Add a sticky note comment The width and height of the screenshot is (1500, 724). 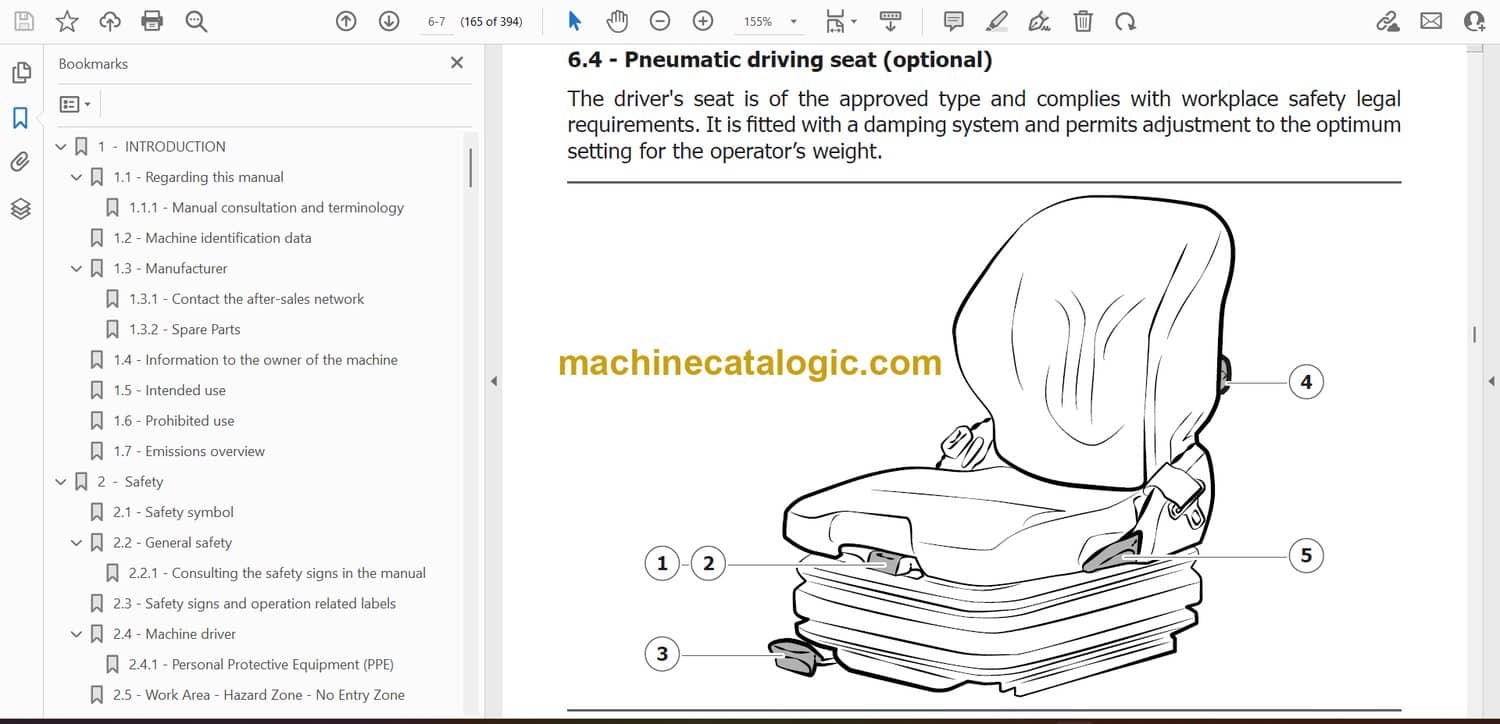[954, 21]
